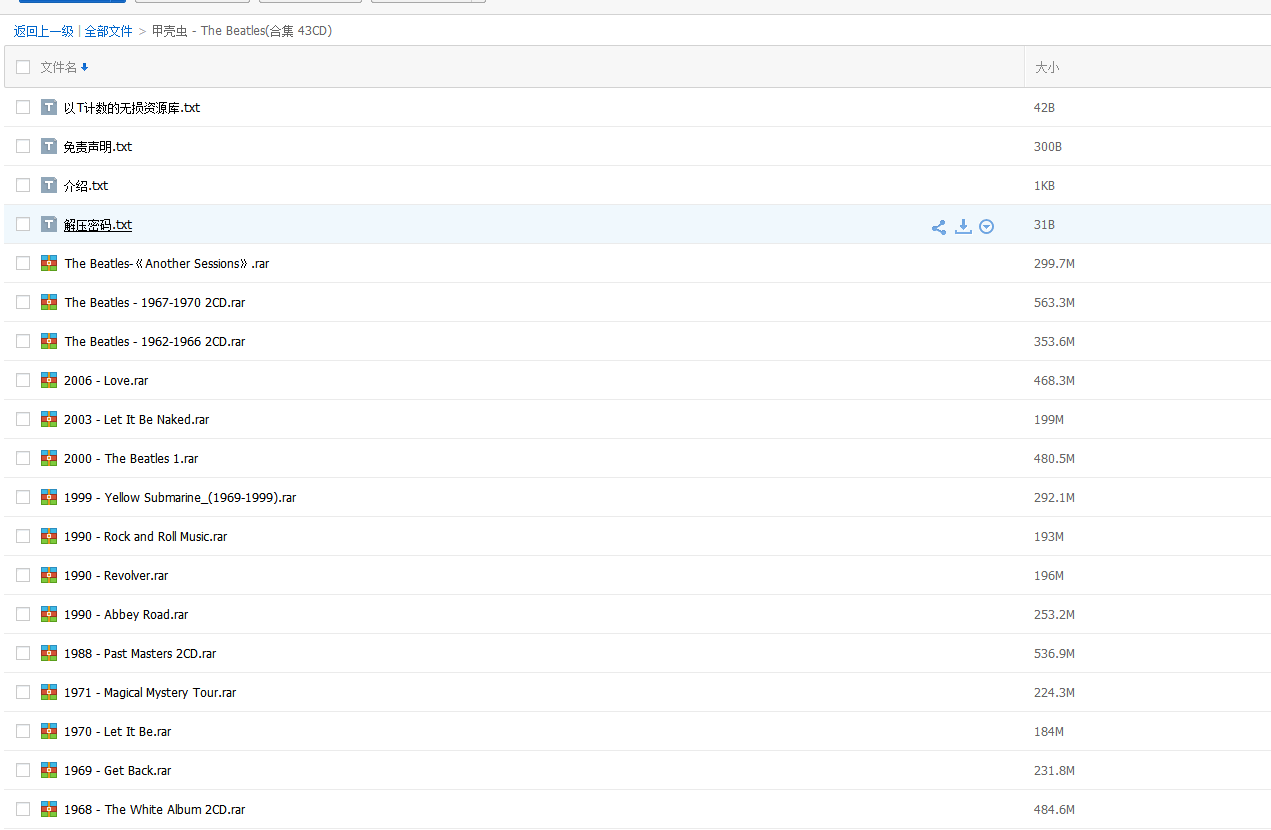This screenshot has height=830, width=1271.
Task: Click rar icon of 1967-1970 2CD.rar
Action: tap(49, 302)
